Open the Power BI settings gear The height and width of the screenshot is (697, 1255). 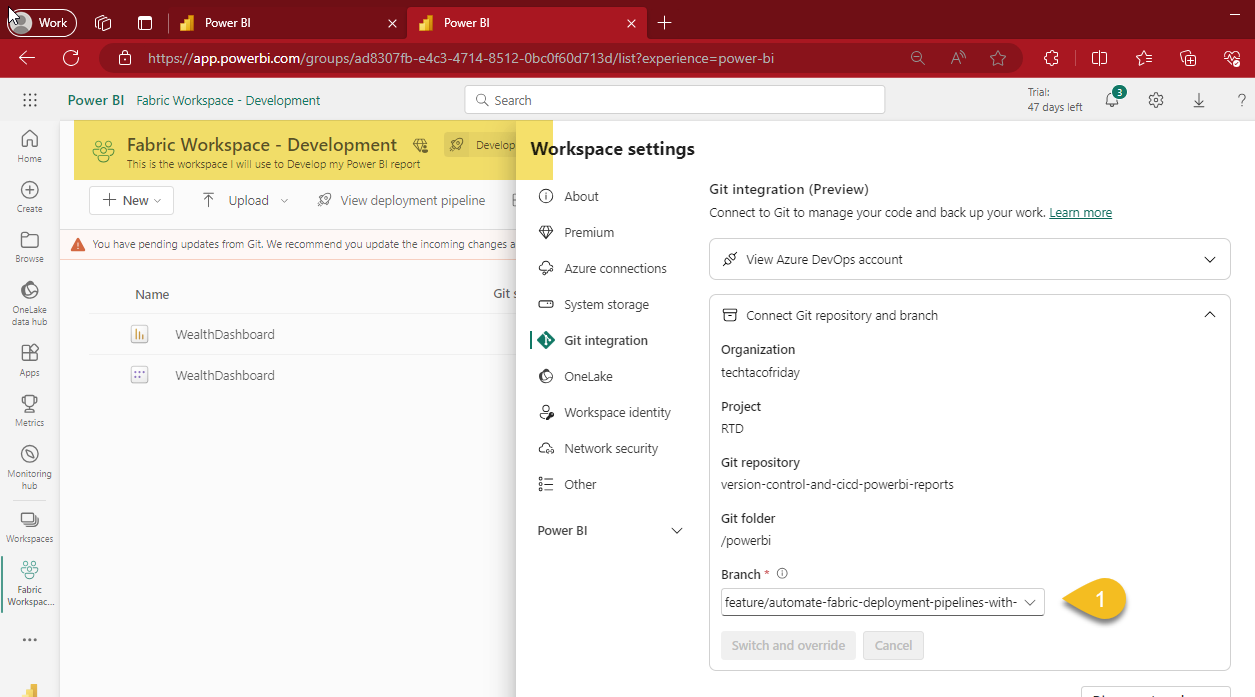(1155, 100)
